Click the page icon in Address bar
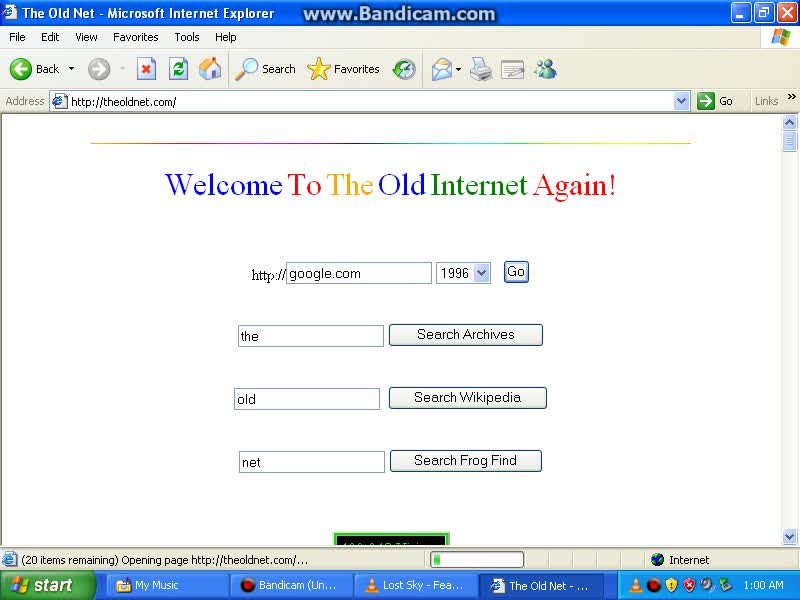Image resolution: width=800 pixels, height=600 pixels. coord(60,101)
